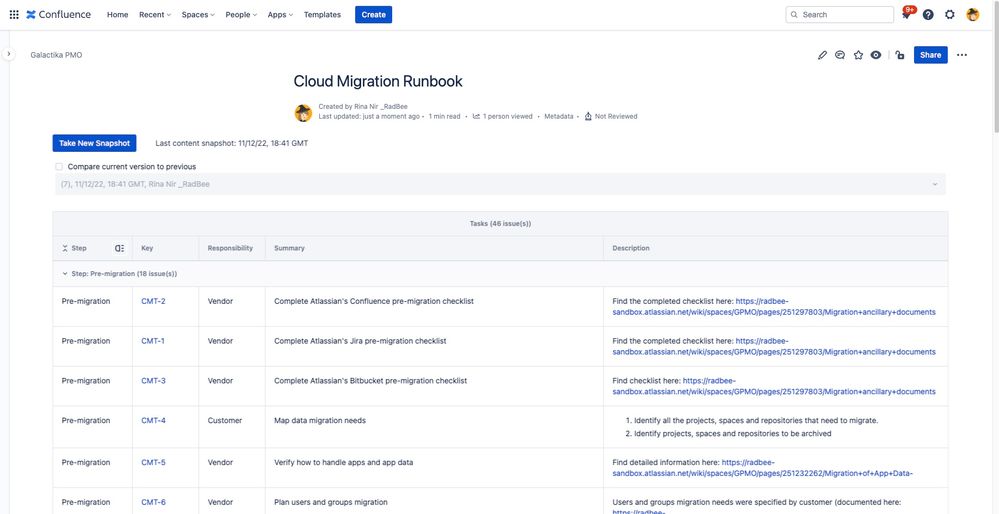Open Templates in the navigation

tap(322, 15)
